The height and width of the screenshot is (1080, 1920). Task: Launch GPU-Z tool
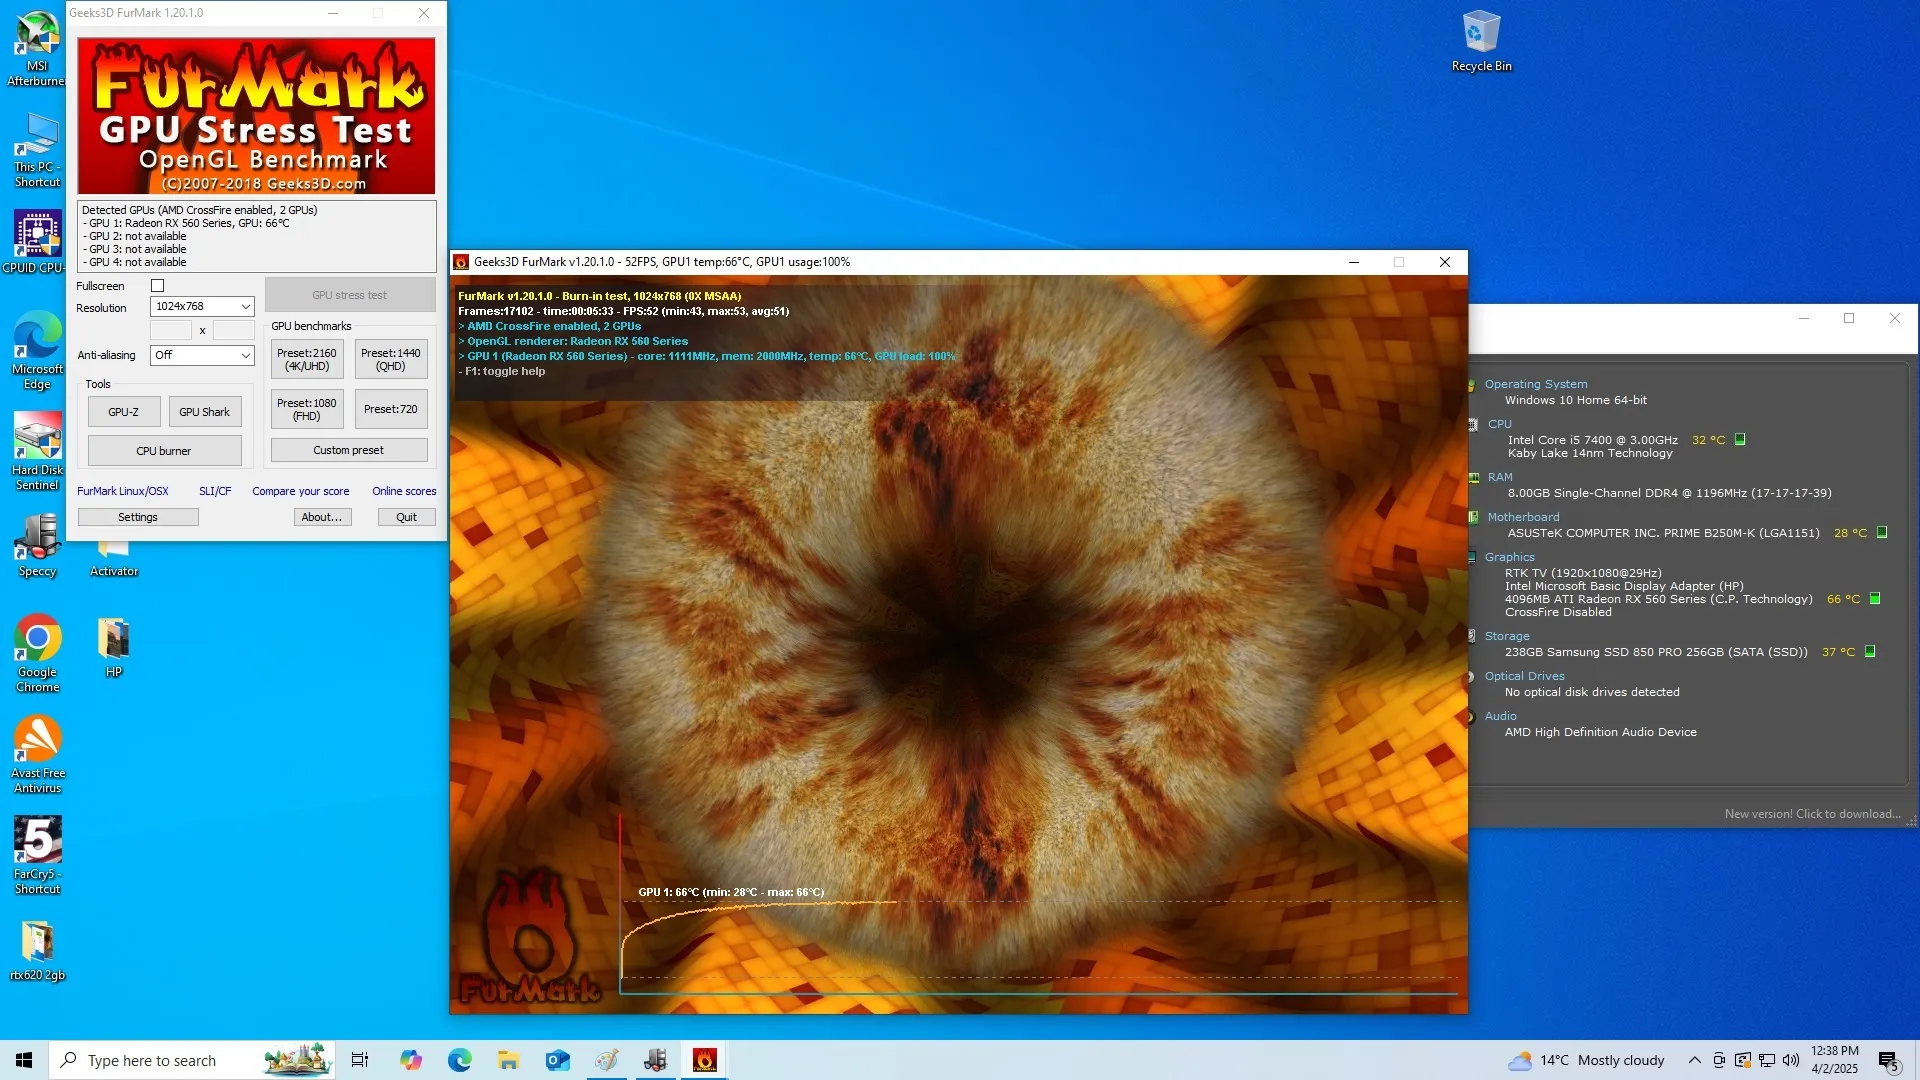[124, 412]
